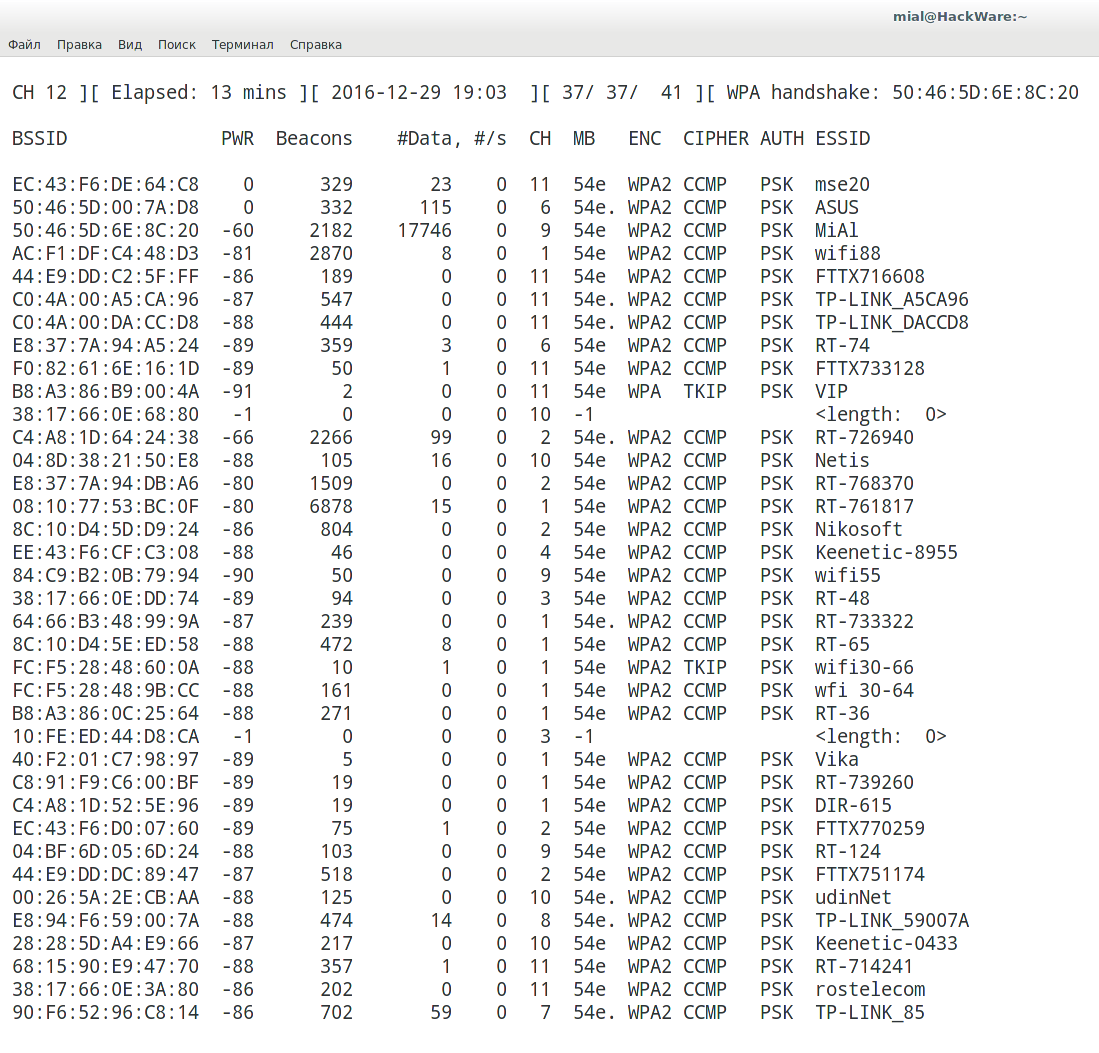The height and width of the screenshot is (1053, 1099).
Task: Open the Правка menu
Action: point(79,45)
